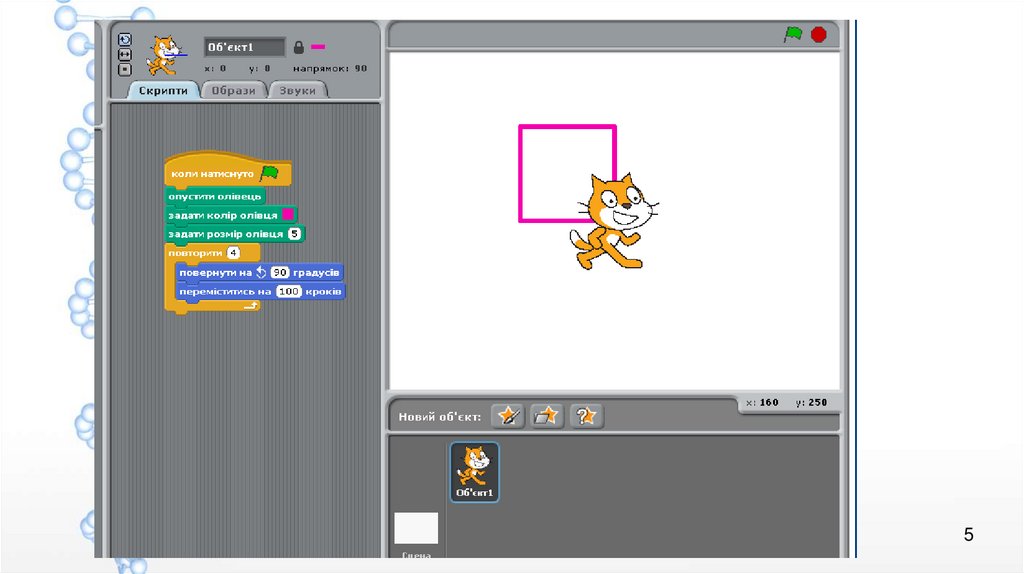
Task: Paint a new sprite with brush star icon
Action: point(508,416)
